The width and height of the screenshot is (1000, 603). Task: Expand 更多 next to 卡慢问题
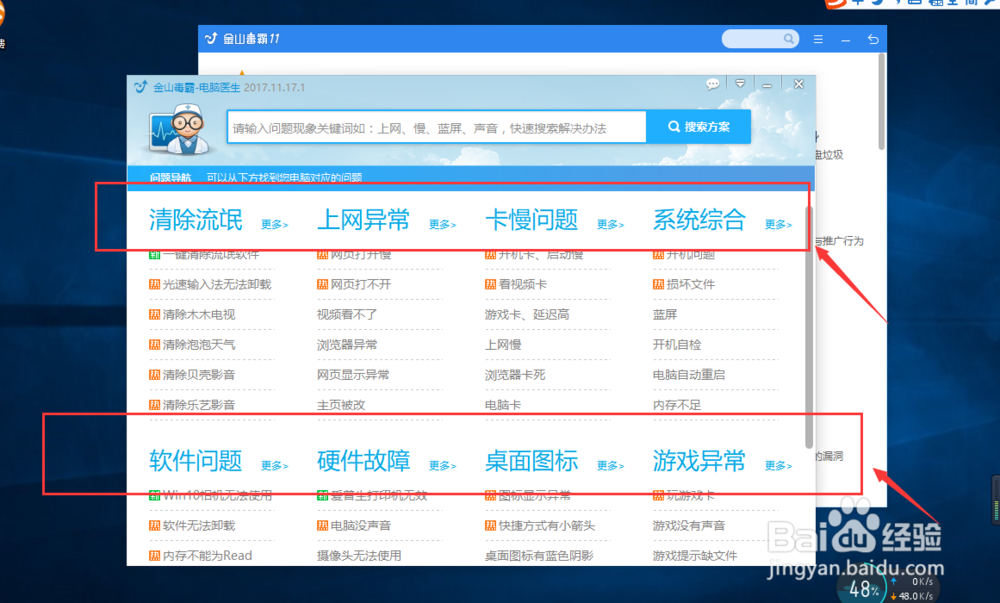point(610,224)
